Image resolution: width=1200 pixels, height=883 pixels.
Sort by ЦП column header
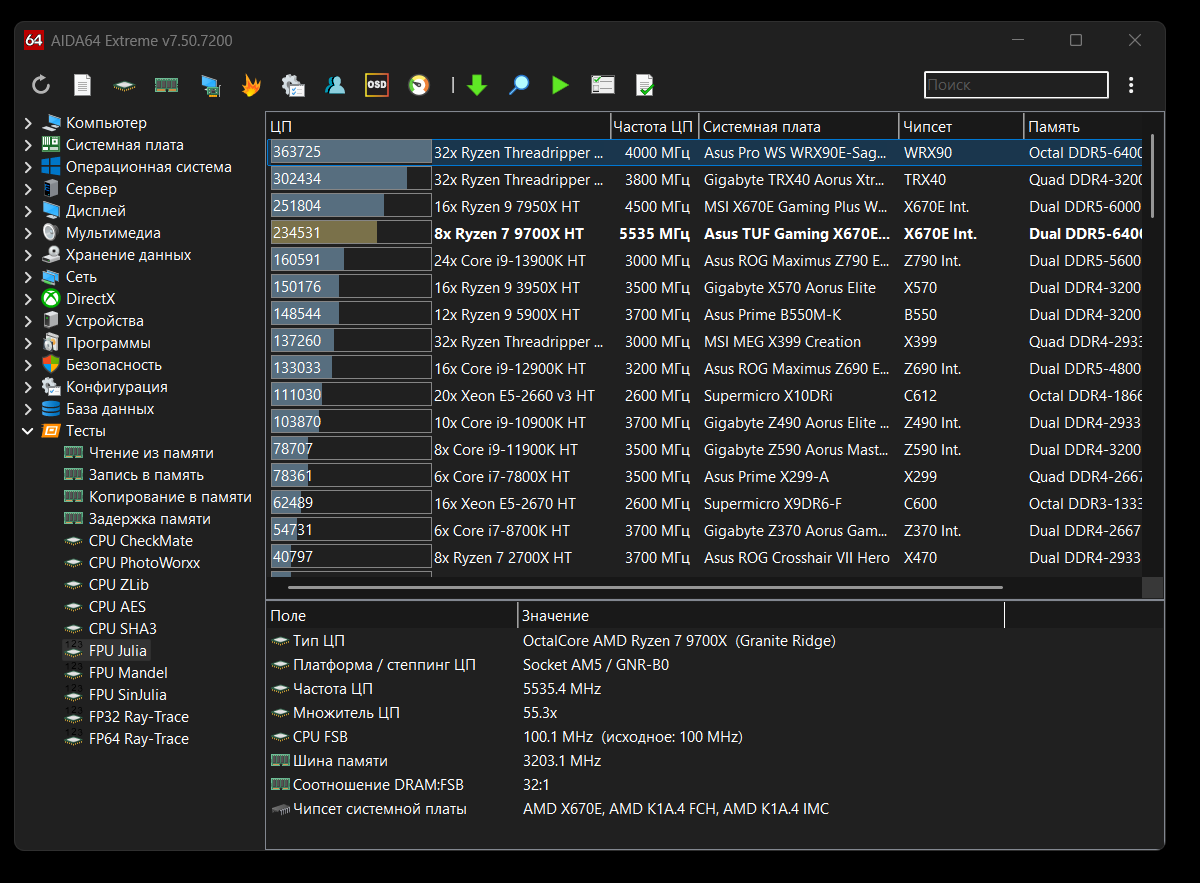(438, 127)
